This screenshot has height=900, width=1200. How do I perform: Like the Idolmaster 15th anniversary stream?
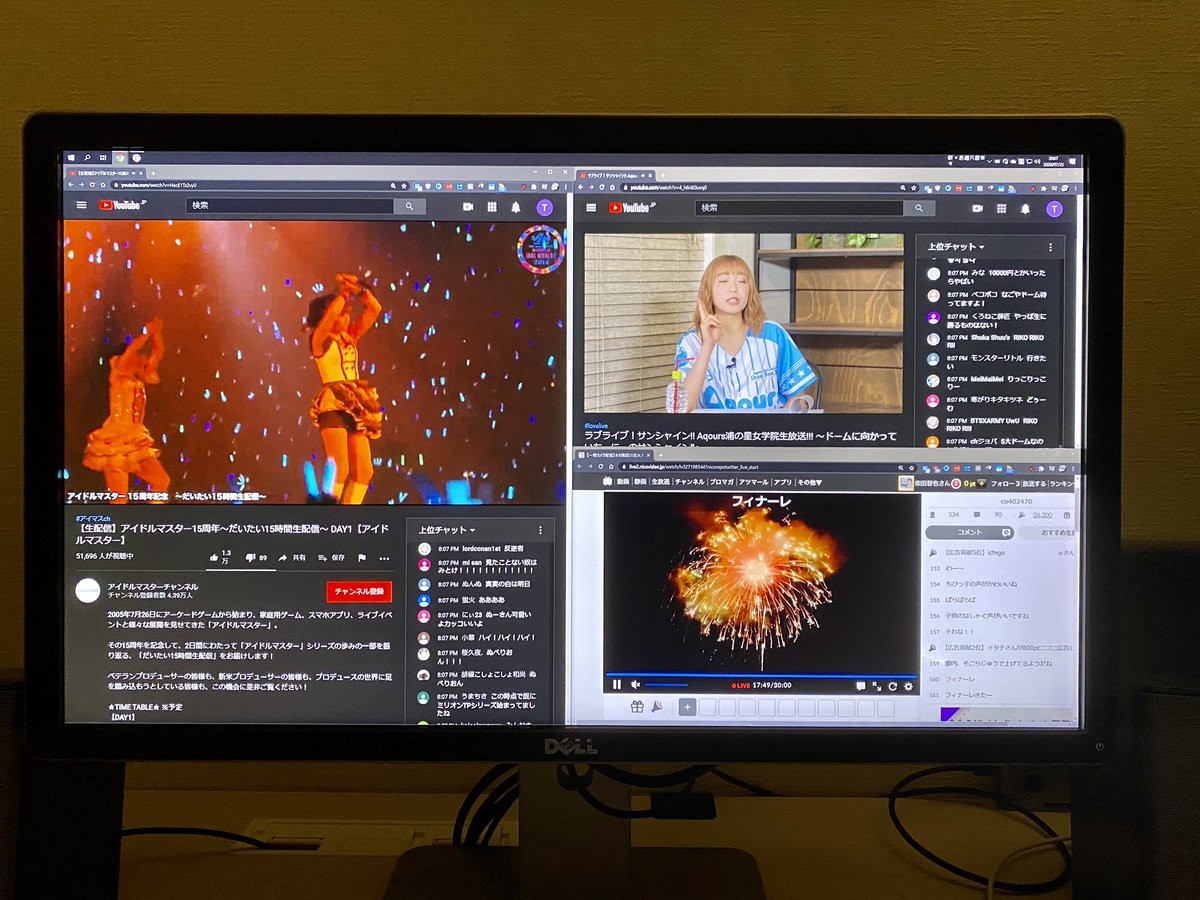pos(219,557)
